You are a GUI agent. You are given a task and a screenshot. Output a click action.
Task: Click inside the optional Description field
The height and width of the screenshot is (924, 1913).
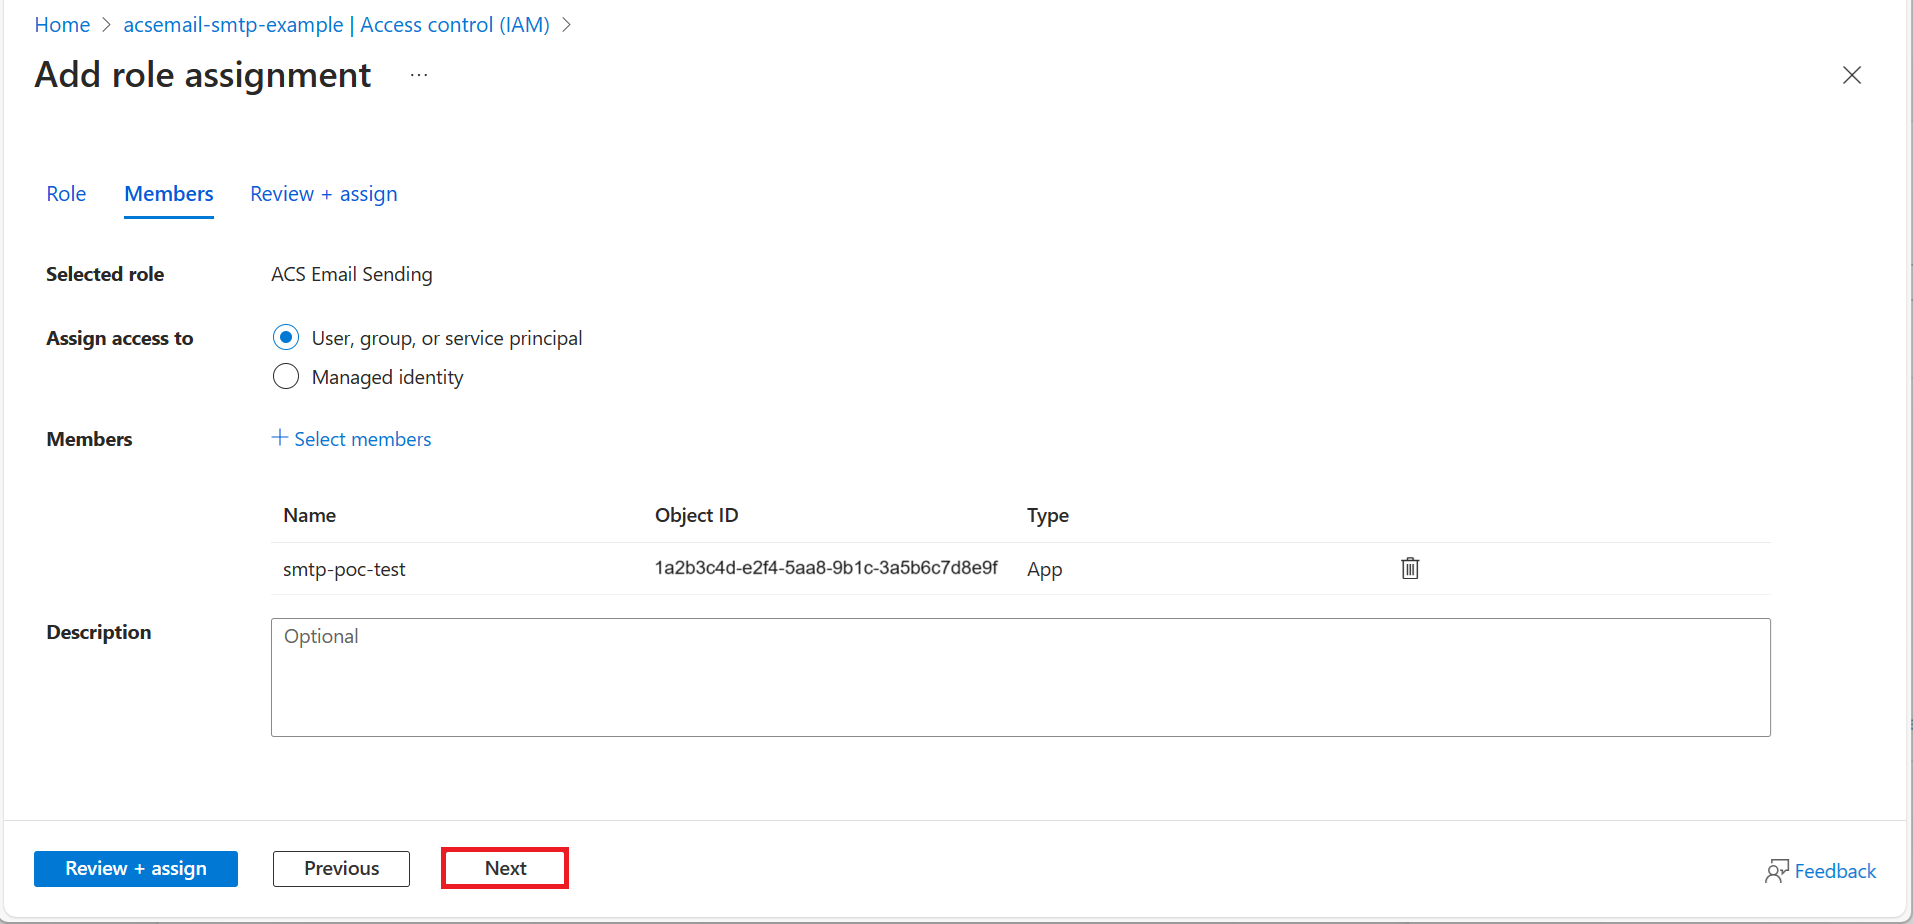1020,677
